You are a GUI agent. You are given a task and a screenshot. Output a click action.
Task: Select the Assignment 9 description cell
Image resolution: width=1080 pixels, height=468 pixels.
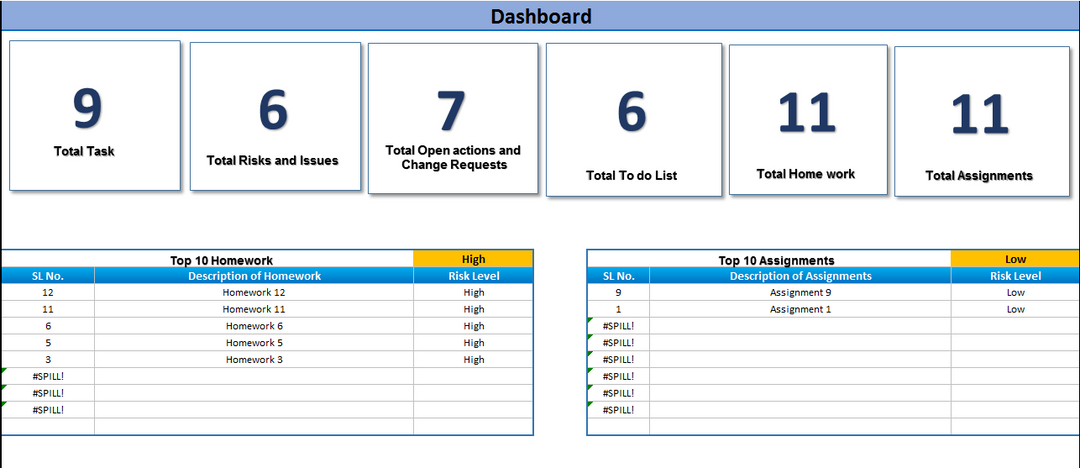click(x=800, y=293)
